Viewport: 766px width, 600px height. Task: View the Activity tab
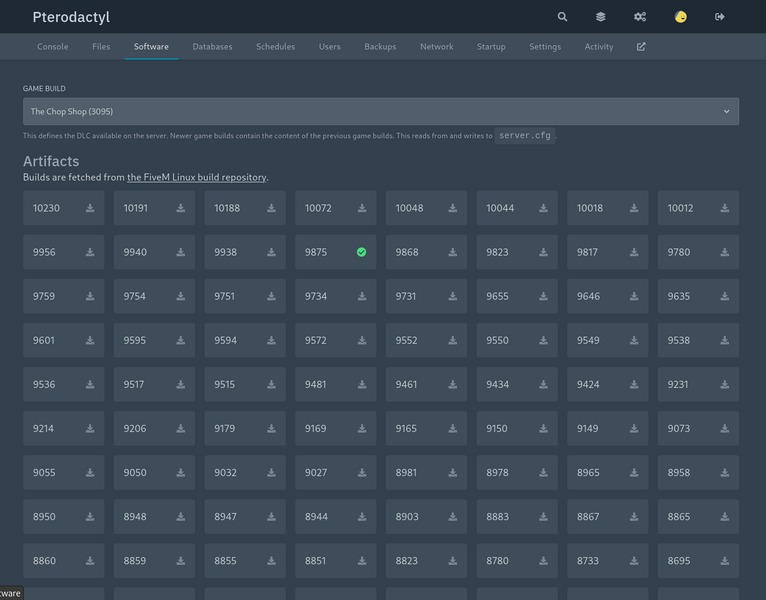[599, 46]
